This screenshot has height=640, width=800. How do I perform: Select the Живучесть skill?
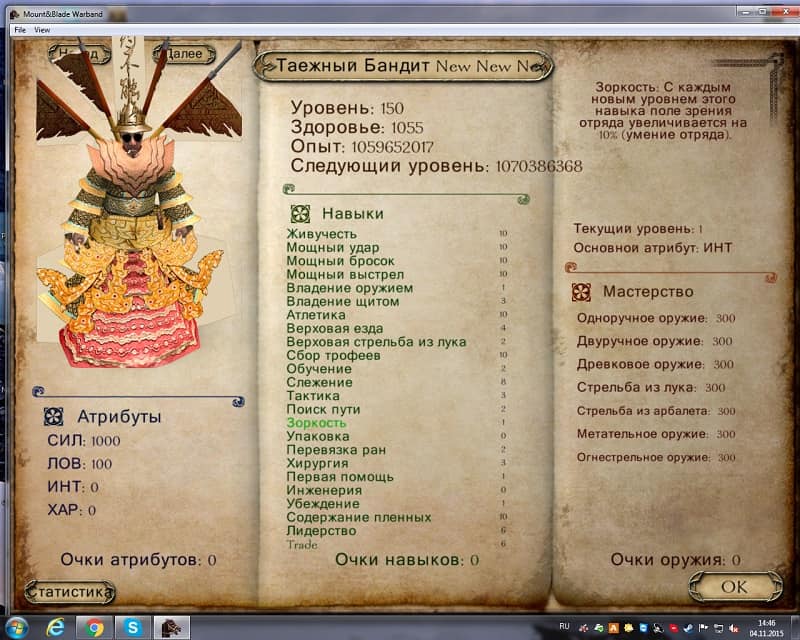coord(319,233)
